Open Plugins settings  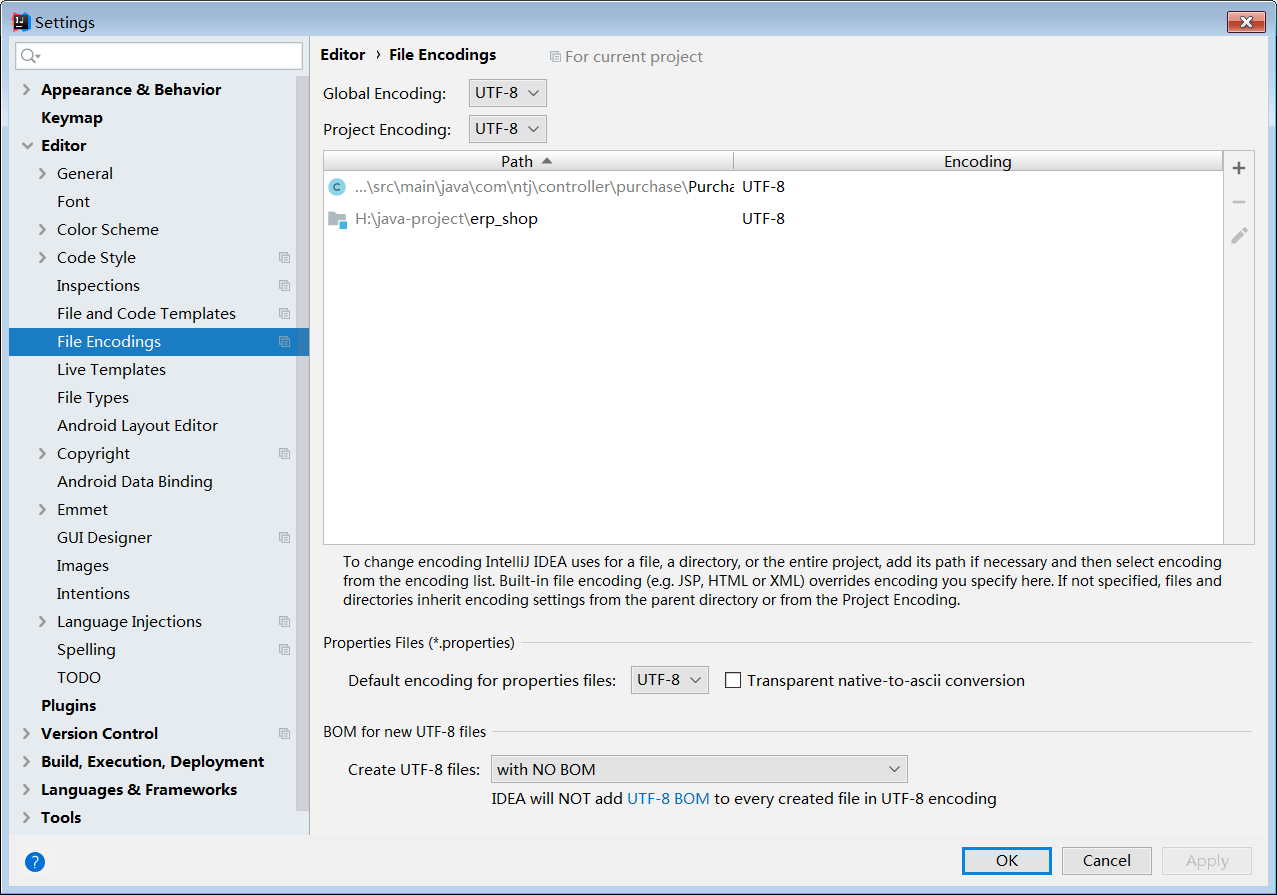(69, 706)
